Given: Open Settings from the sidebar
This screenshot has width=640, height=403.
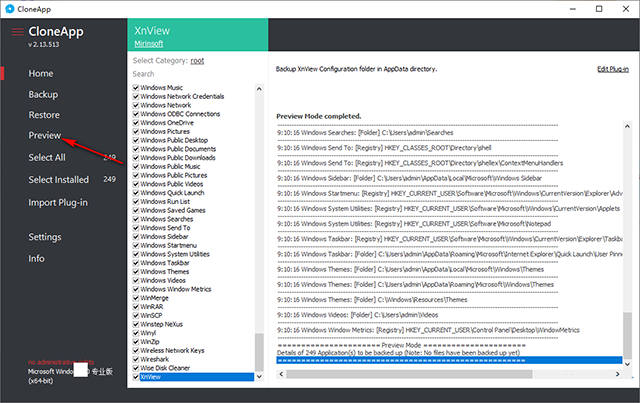Looking at the screenshot, I should 46,237.
